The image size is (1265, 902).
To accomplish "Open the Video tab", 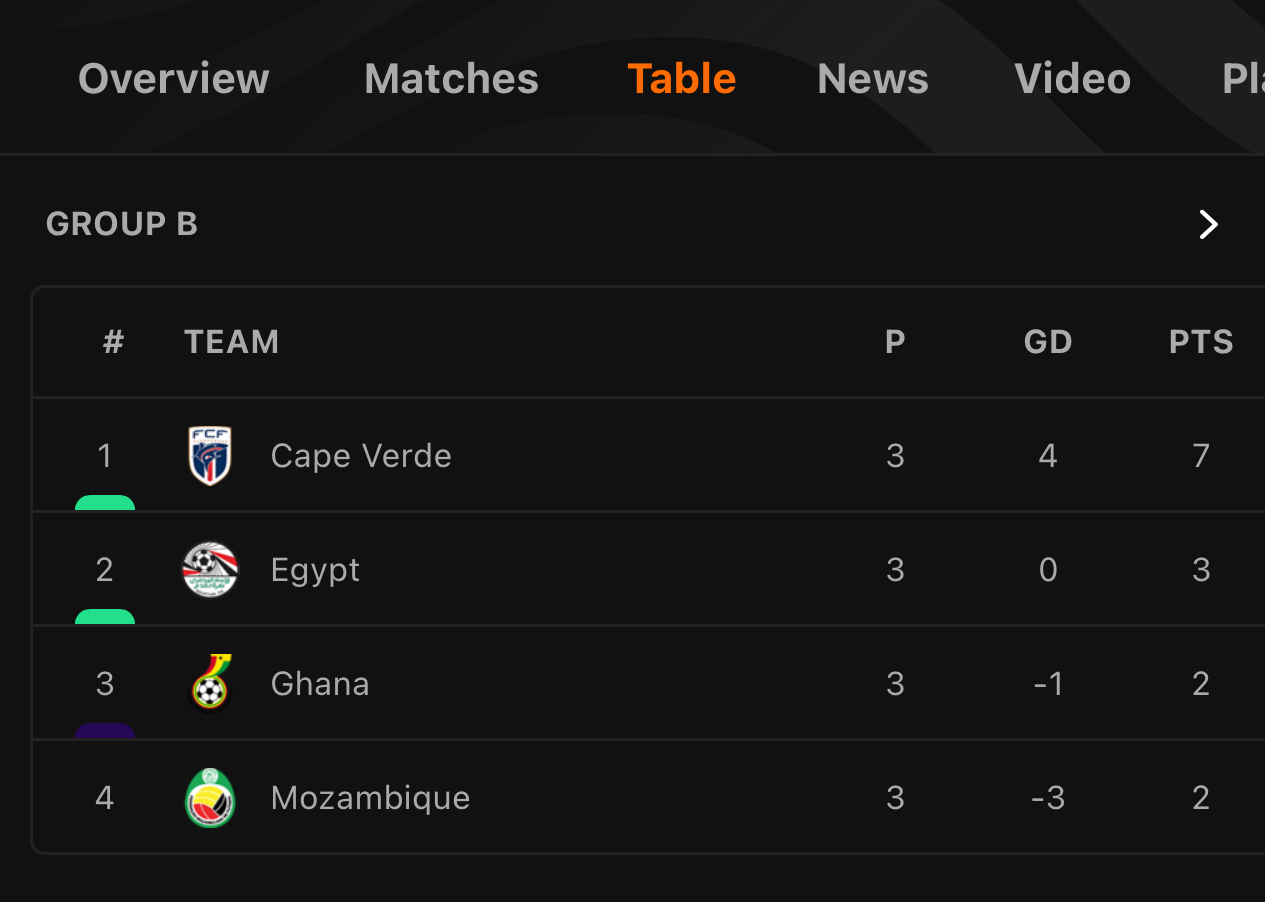I will coord(1072,79).
